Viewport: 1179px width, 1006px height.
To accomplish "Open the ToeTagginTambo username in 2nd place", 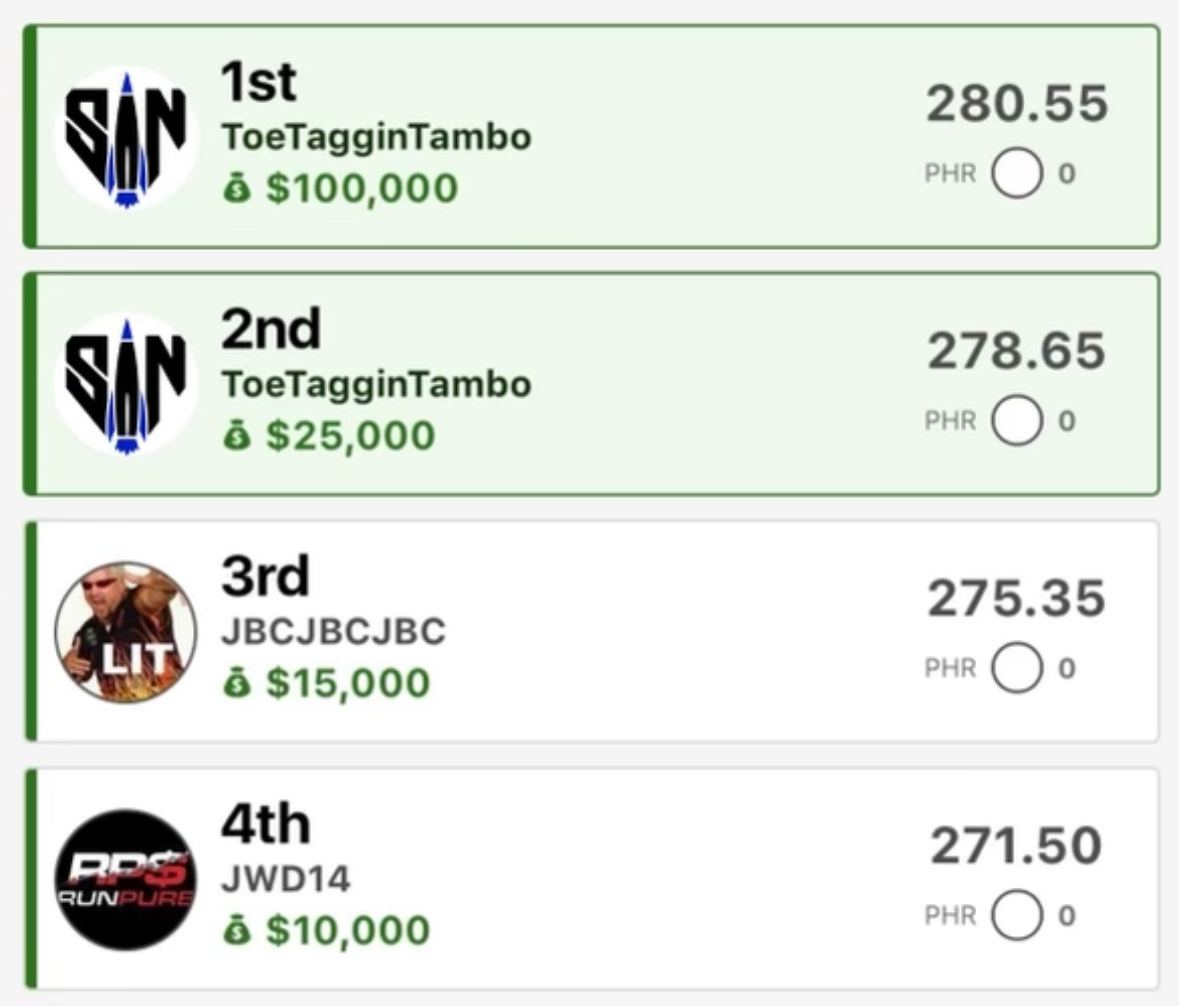I will click(376, 384).
